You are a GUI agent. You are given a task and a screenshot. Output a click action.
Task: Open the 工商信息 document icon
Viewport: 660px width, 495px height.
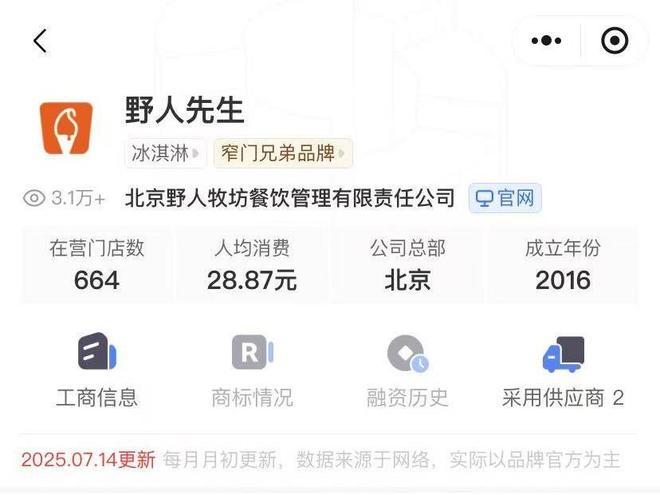(97, 352)
